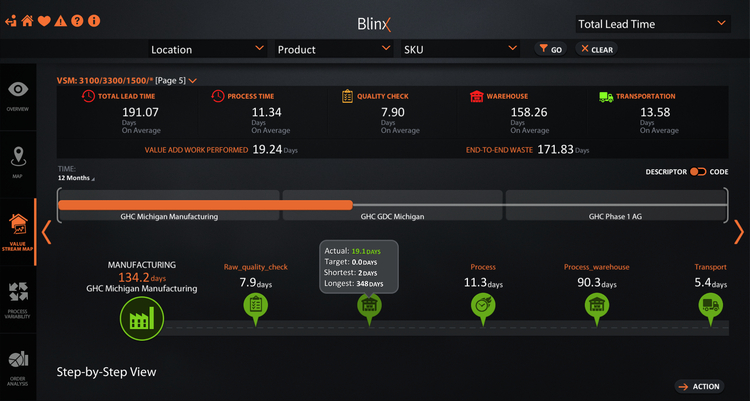Click the 134.2 days manufacturing value

point(142,278)
